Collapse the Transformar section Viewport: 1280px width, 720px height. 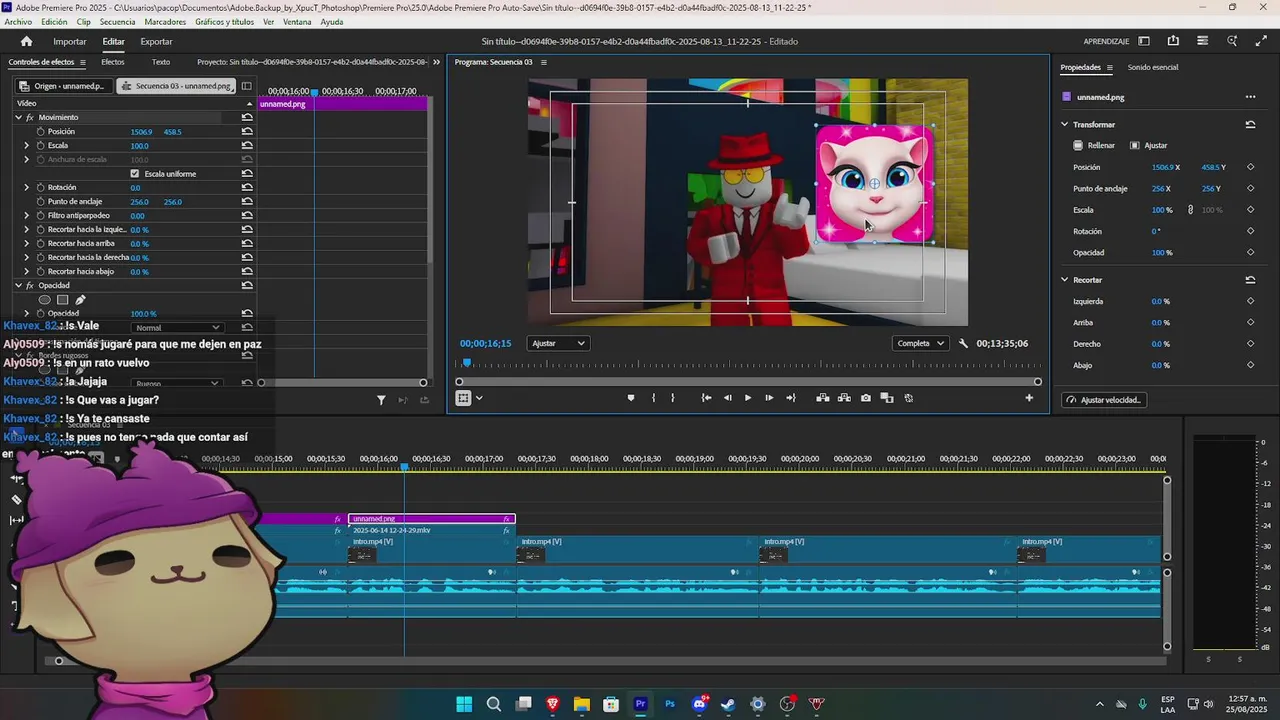pyautogui.click(x=1065, y=124)
